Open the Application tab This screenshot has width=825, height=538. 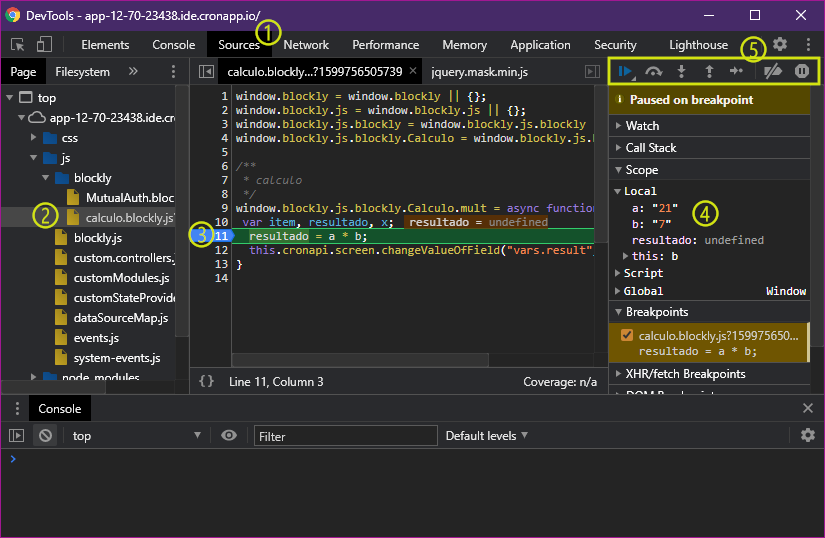pyautogui.click(x=540, y=45)
